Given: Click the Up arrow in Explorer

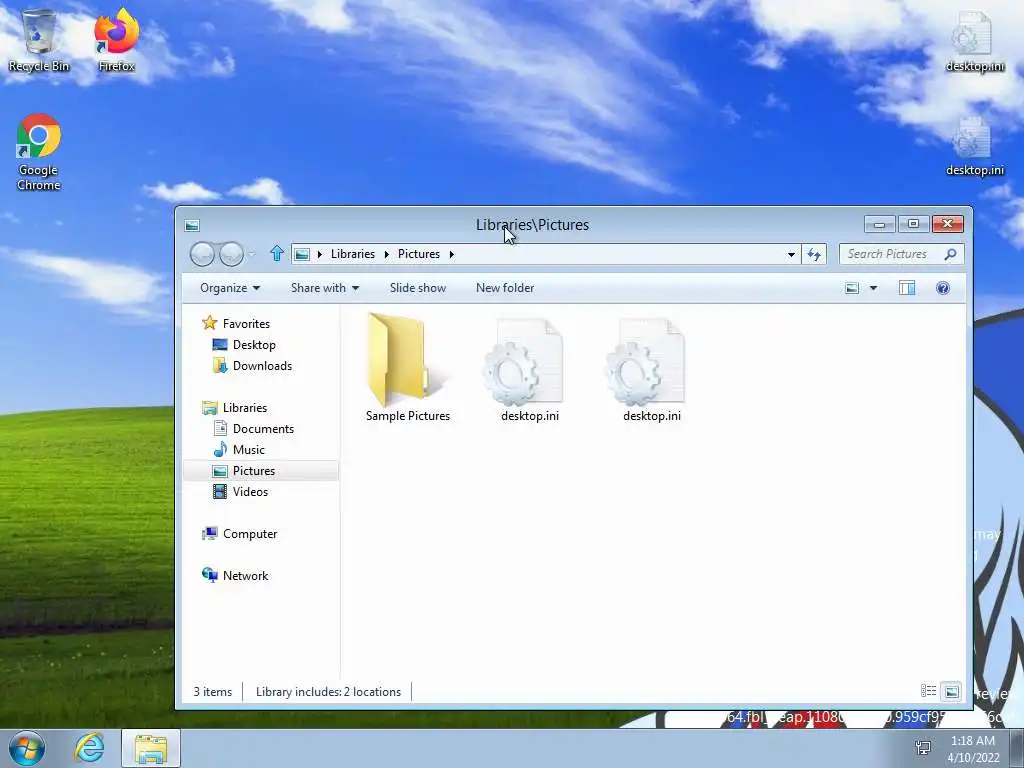Looking at the screenshot, I should 277,253.
